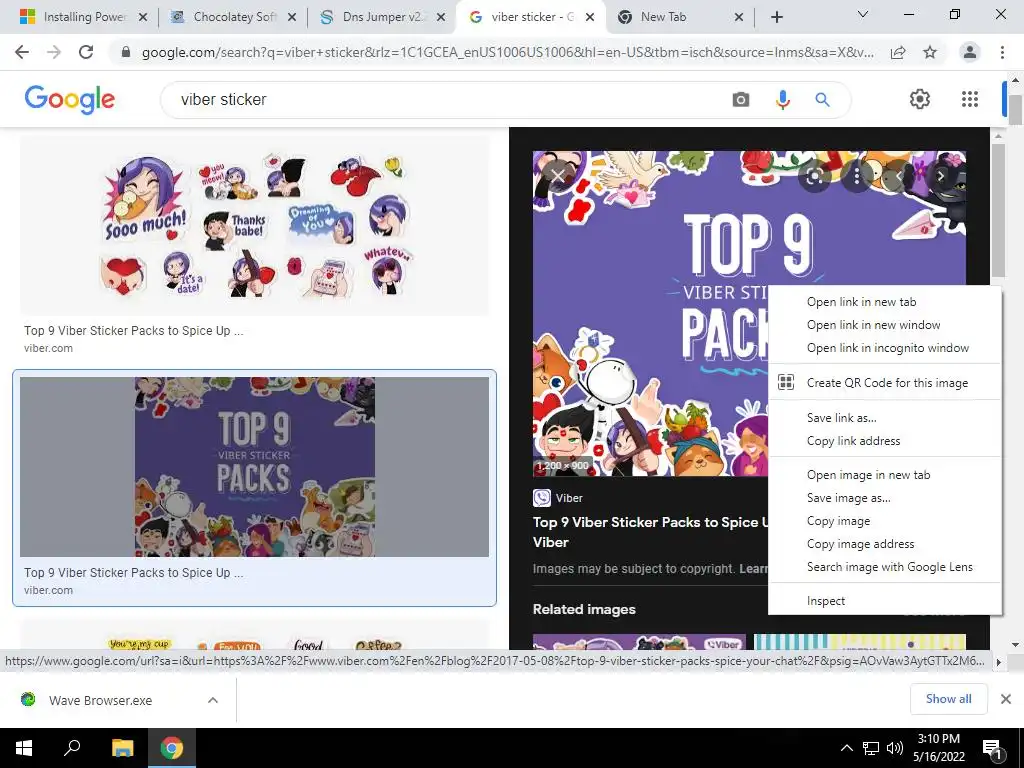The width and height of the screenshot is (1024, 768).
Task: Go to previous preview image arrow
Action: [899, 176]
